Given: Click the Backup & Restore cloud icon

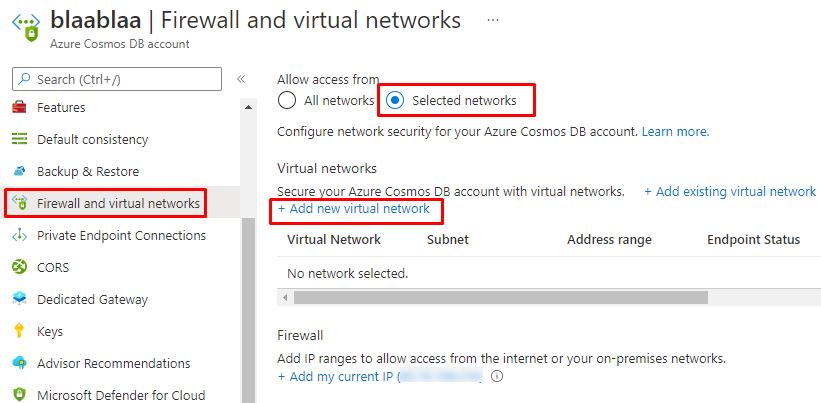Looking at the screenshot, I should (19, 171).
